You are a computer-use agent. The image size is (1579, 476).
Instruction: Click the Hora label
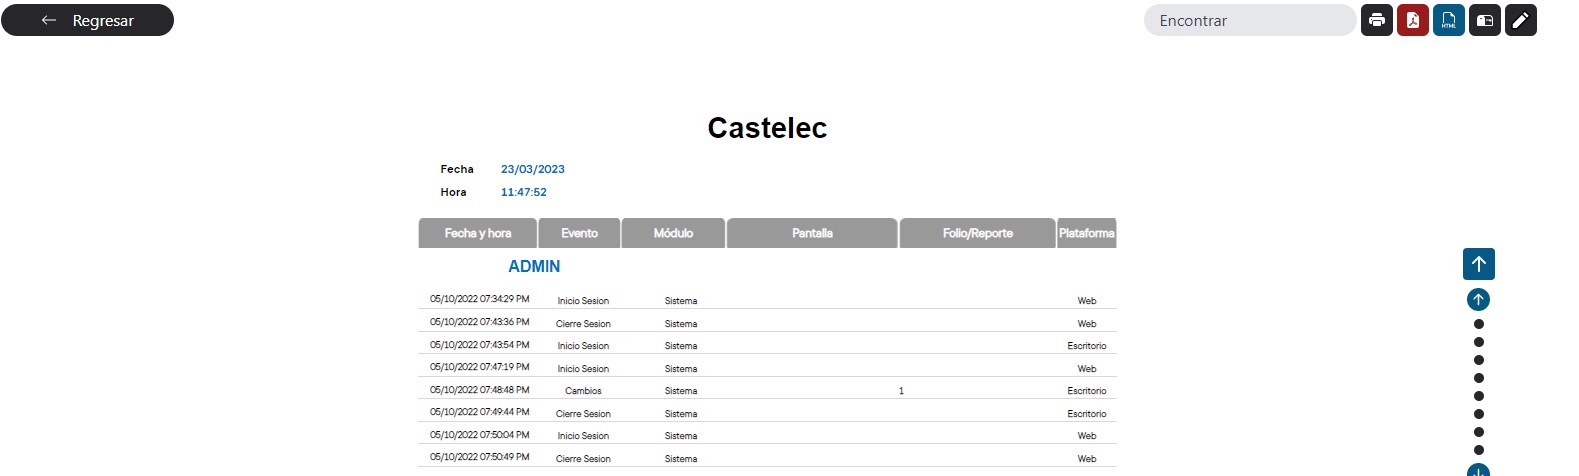[x=453, y=192]
